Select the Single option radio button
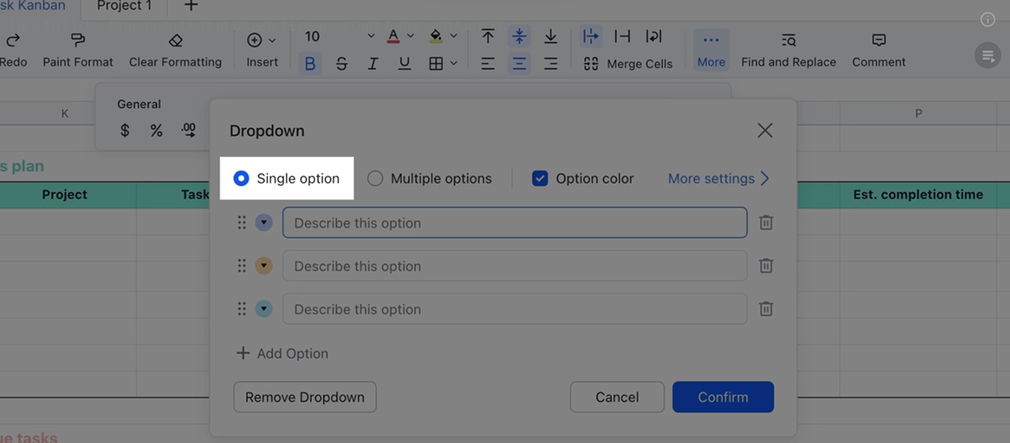1010x443 pixels. [x=241, y=179]
